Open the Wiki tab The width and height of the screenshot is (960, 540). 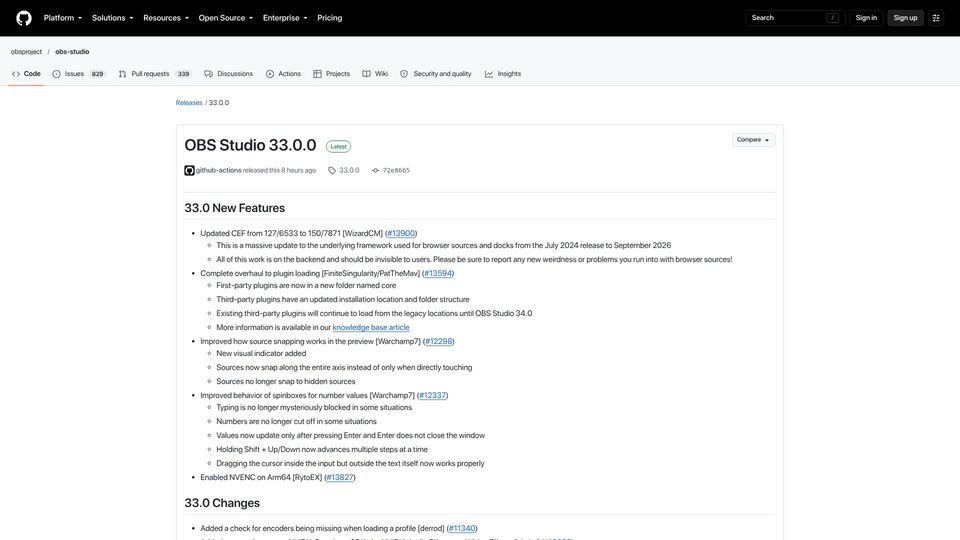pyautogui.click(x=375, y=73)
